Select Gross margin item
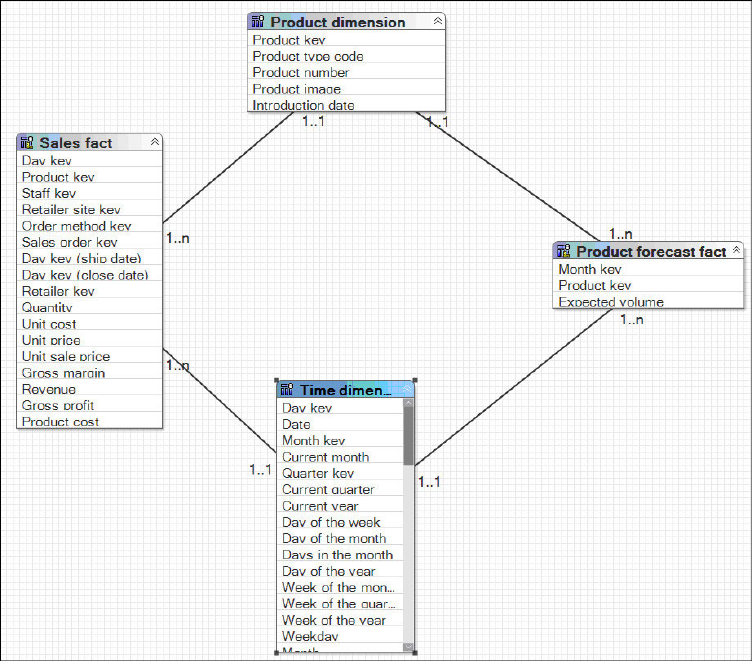 [90, 373]
